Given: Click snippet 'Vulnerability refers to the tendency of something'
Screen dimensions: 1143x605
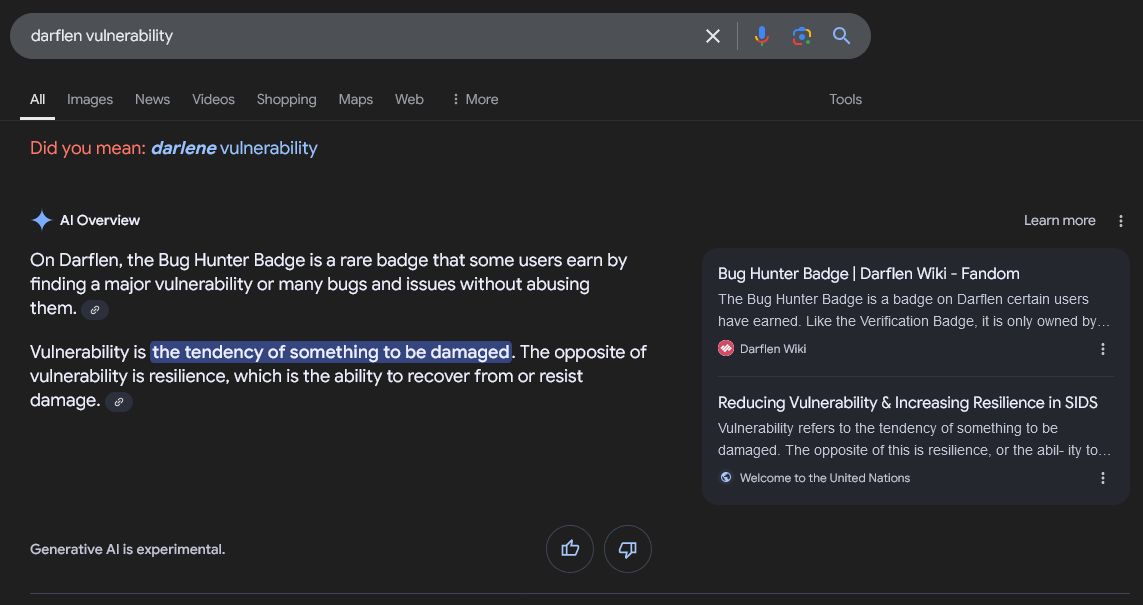Looking at the screenshot, I should [x=913, y=440].
